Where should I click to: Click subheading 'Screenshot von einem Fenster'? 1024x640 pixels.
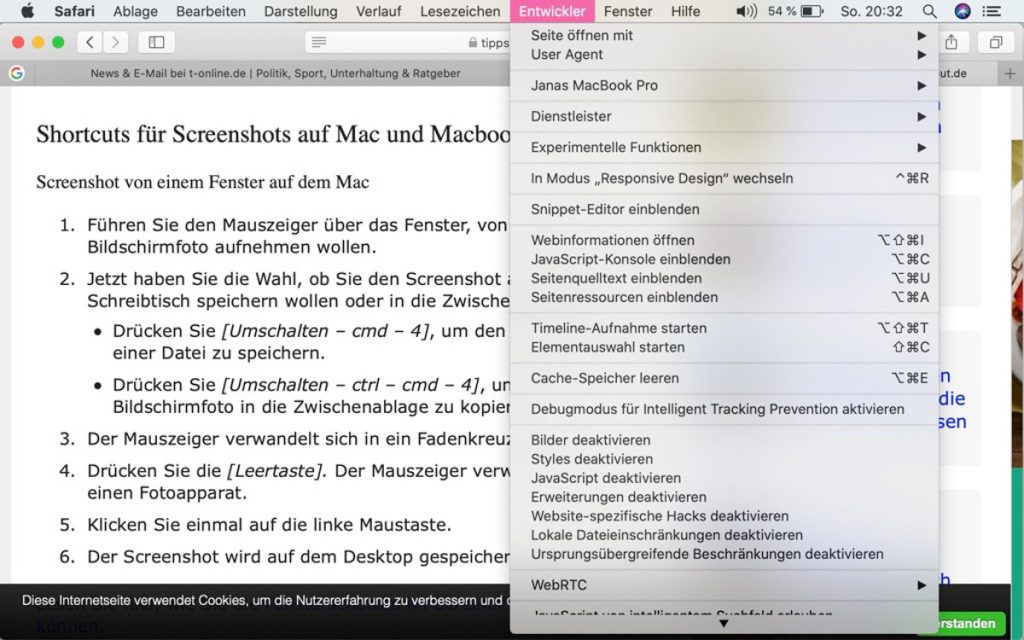[202, 182]
